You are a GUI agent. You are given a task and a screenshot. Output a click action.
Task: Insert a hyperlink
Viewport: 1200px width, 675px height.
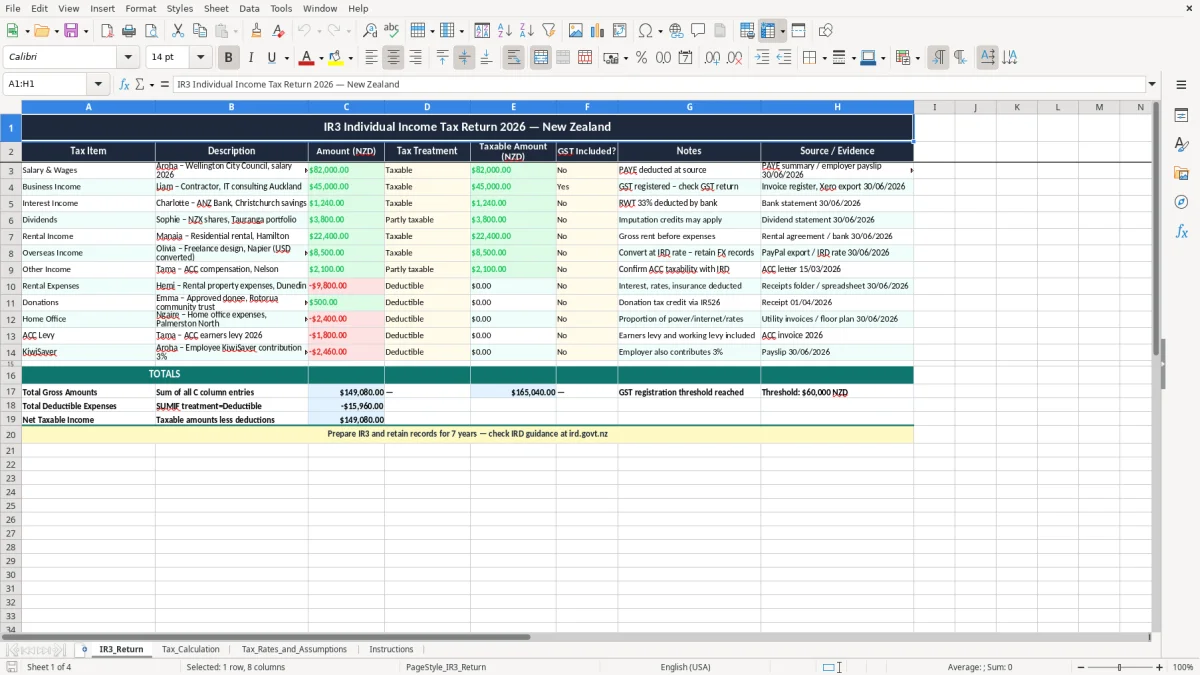tap(676, 31)
